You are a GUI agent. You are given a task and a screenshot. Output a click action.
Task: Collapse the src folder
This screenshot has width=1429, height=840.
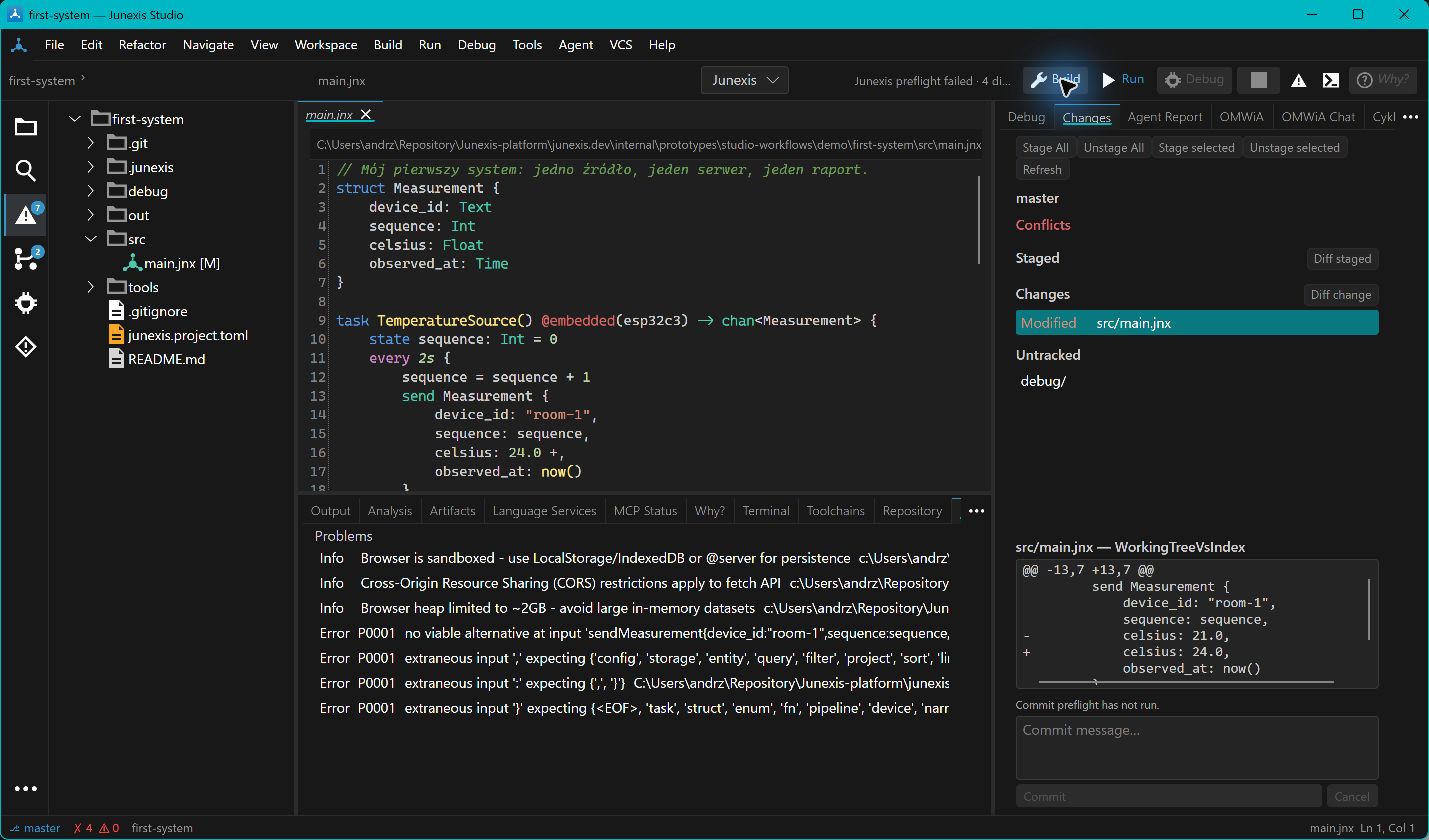pos(90,239)
